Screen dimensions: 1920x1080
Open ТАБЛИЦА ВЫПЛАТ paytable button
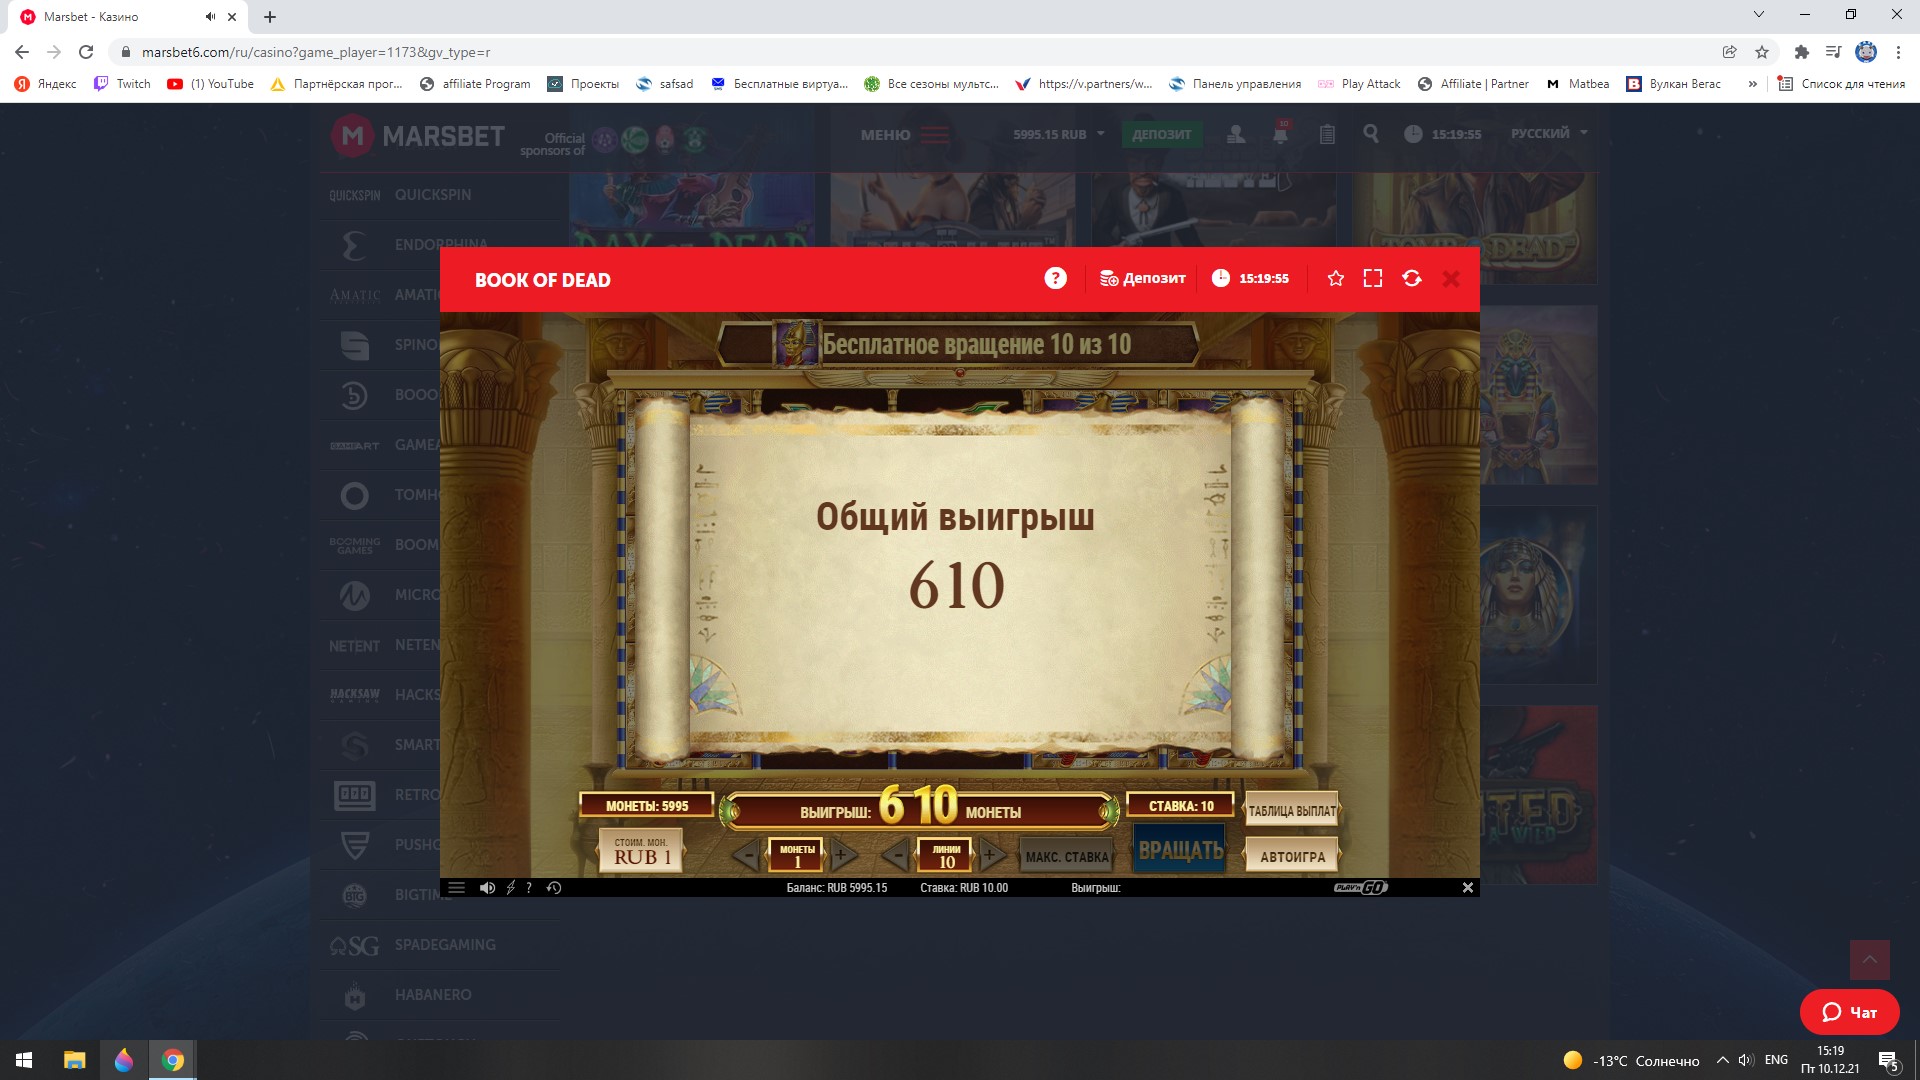click(1291, 811)
